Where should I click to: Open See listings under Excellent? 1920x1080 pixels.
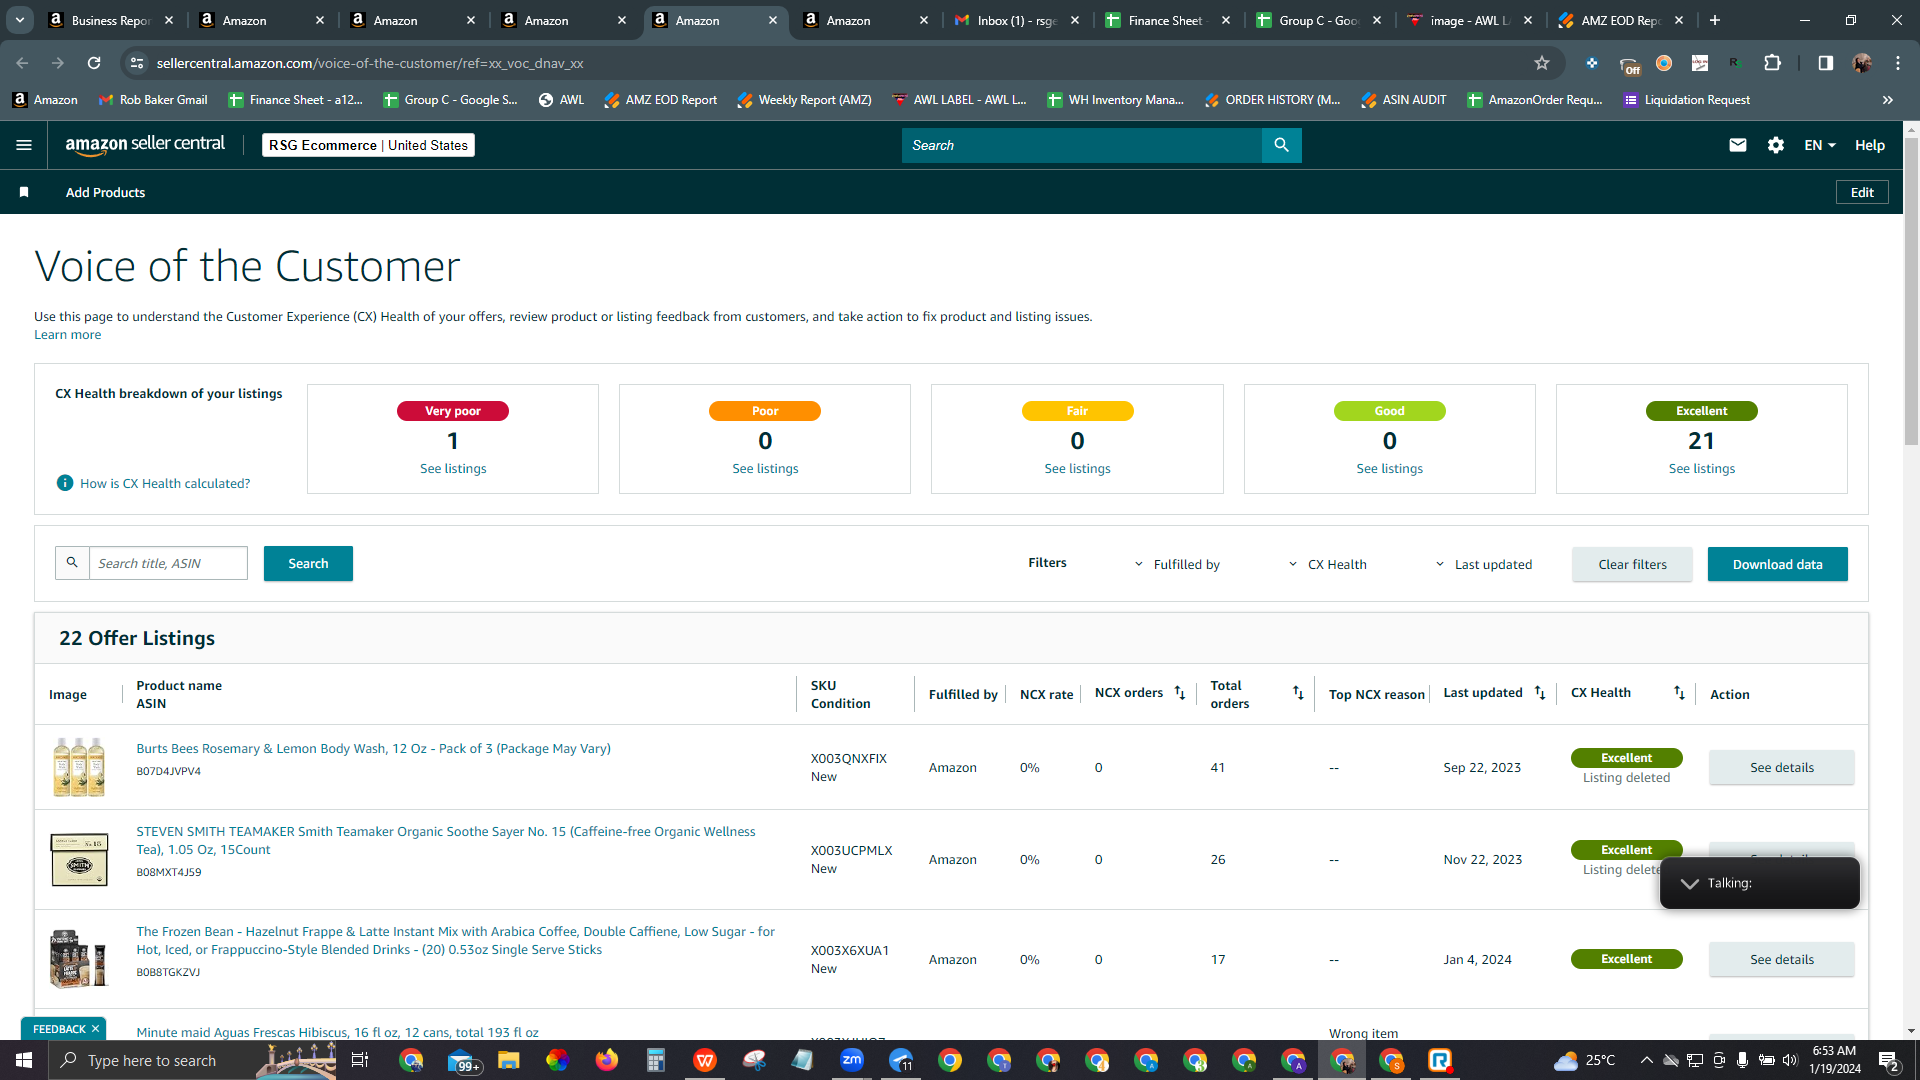(x=1701, y=468)
